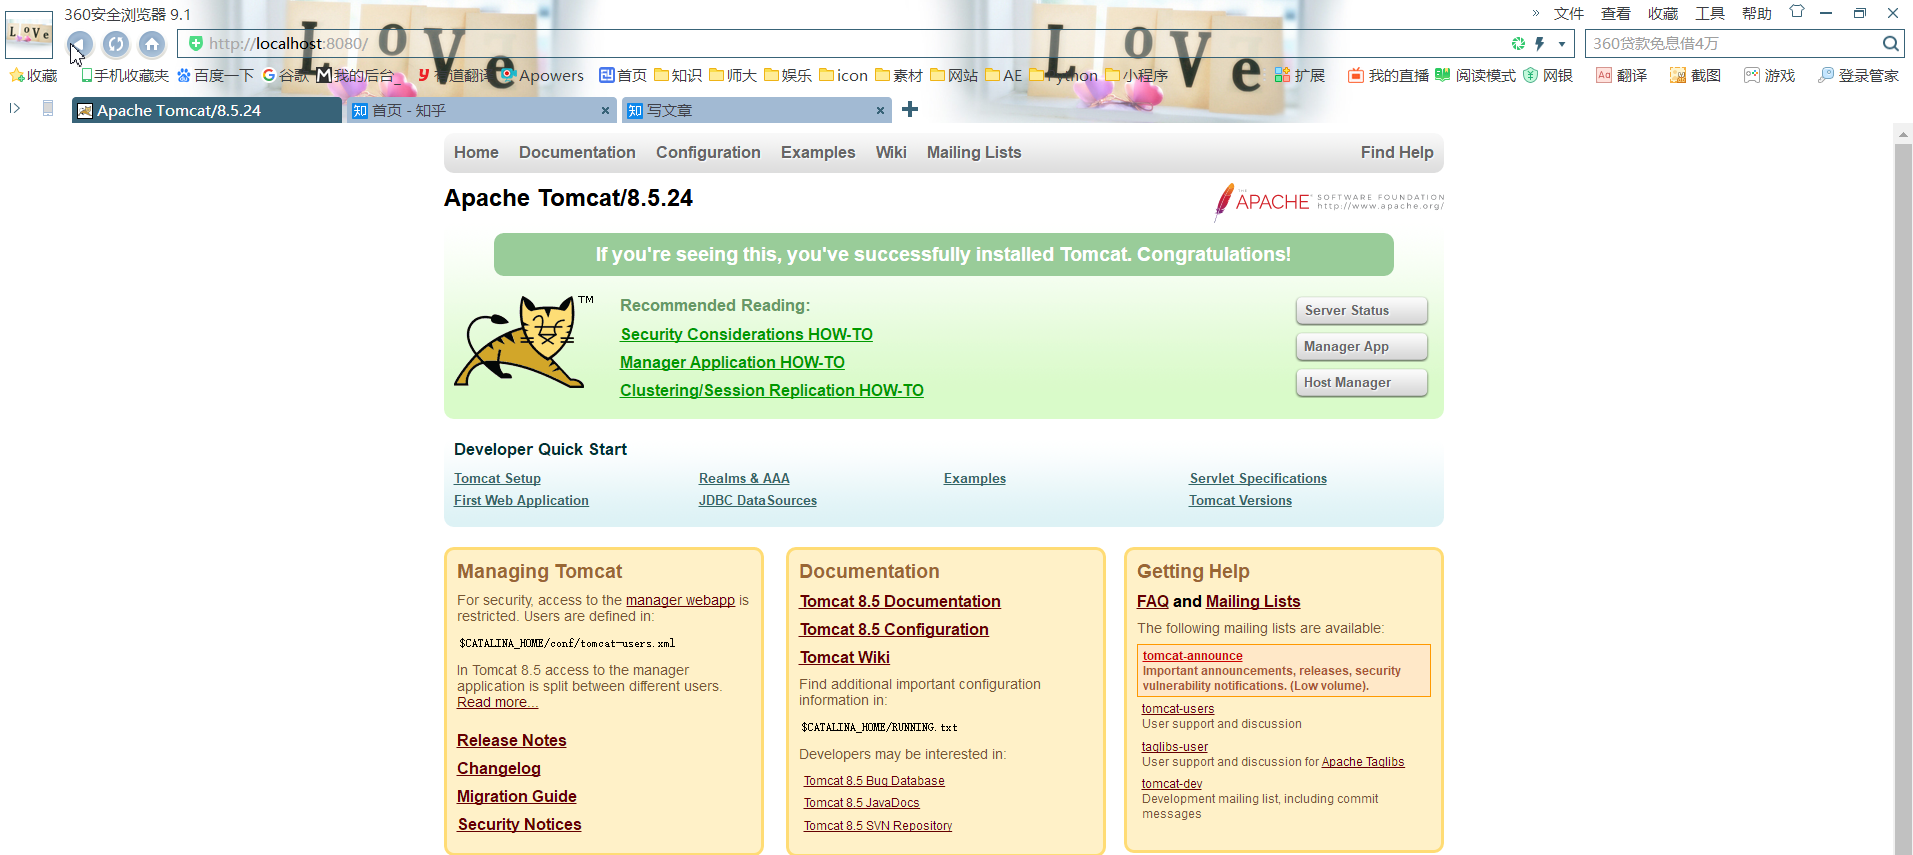Viewport: 1913px width, 855px height.
Task: Open a new tab with plus icon
Action: (910, 110)
